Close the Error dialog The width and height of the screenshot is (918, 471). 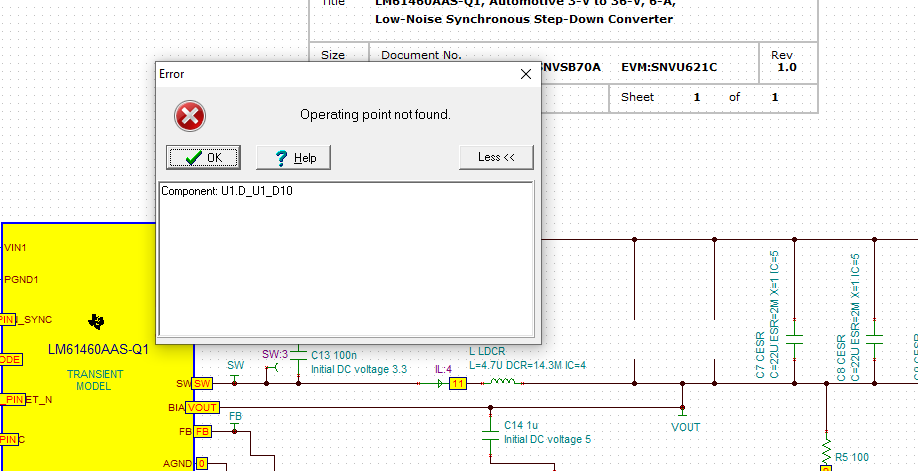[526, 74]
